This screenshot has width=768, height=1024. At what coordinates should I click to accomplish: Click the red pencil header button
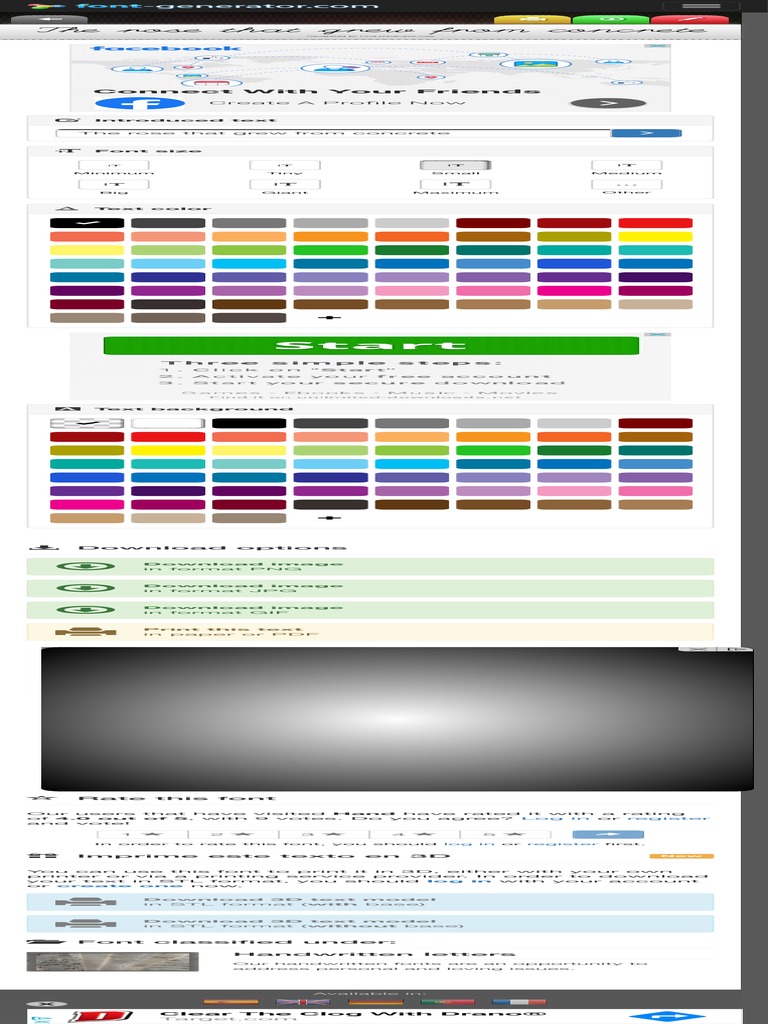point(690,19)
